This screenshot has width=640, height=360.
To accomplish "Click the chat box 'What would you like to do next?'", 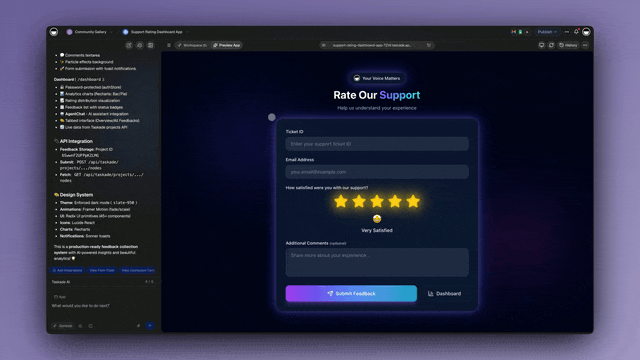I will click(x=80, y=306).
